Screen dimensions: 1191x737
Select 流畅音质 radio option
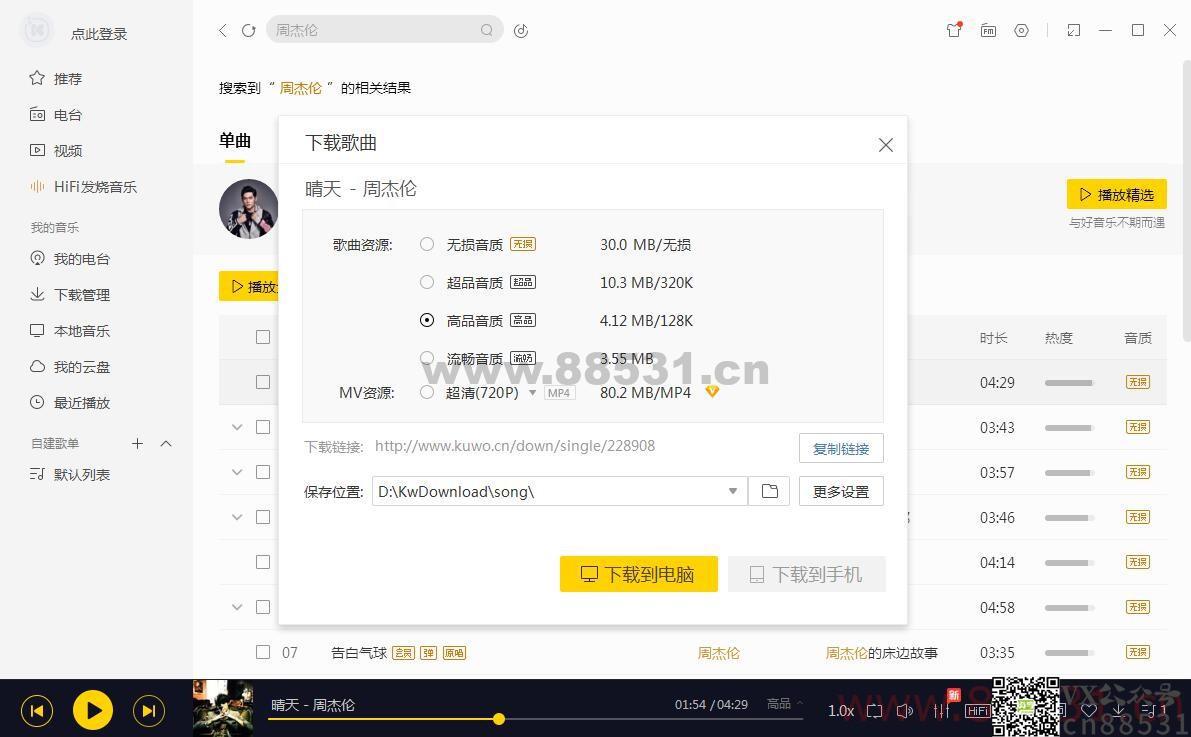click(x=427, y=357)
